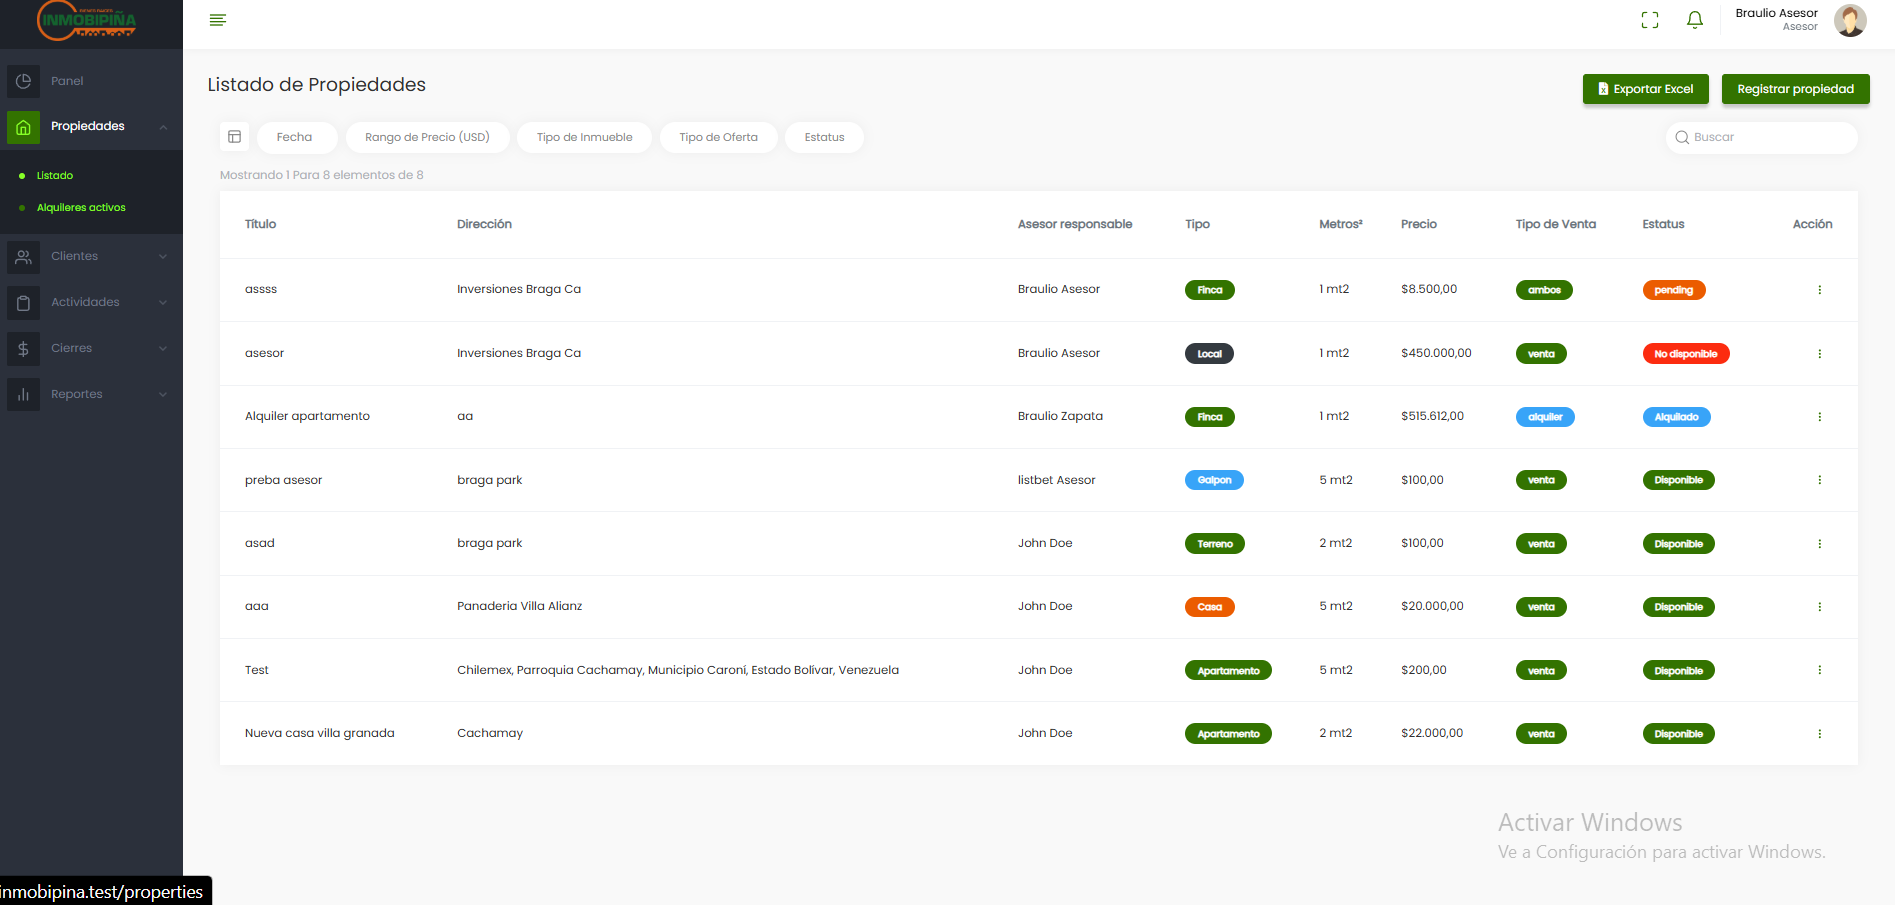The image size is (1895, 905).
Task: Click the orange Casa type badge
Action: [x=1209, y=607]
